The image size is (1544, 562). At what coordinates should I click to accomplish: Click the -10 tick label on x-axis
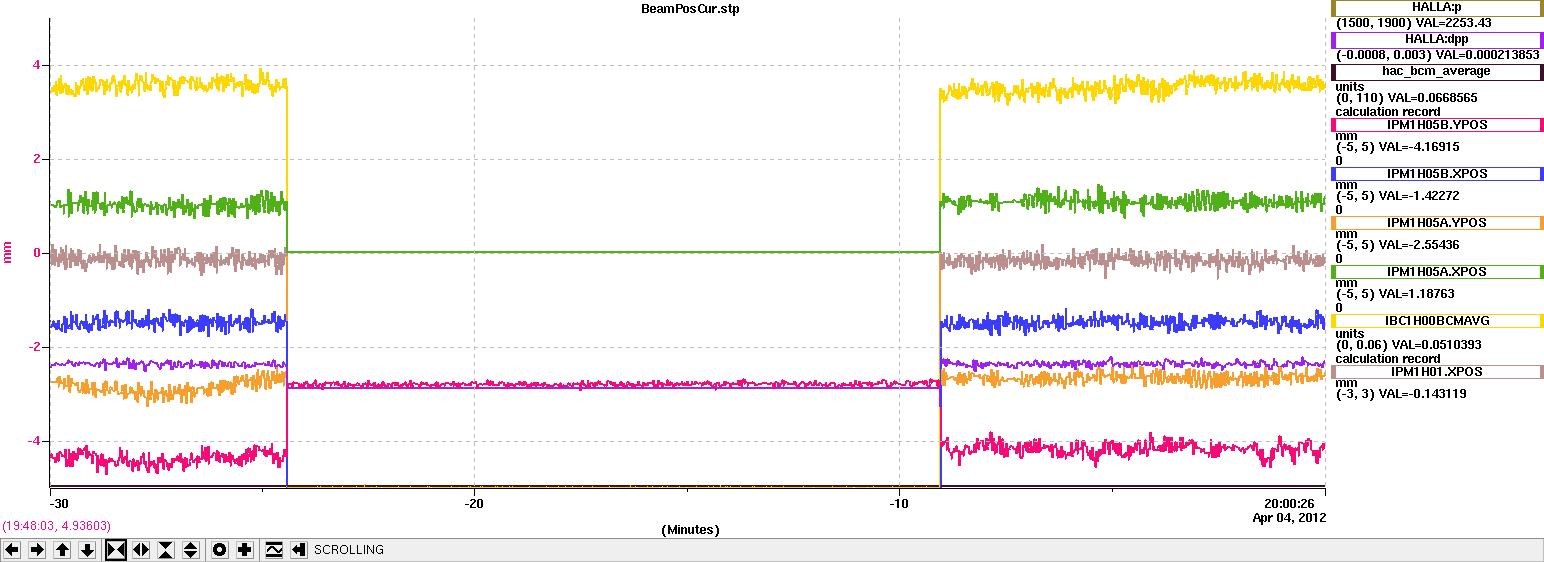click(x=898, y=503)
